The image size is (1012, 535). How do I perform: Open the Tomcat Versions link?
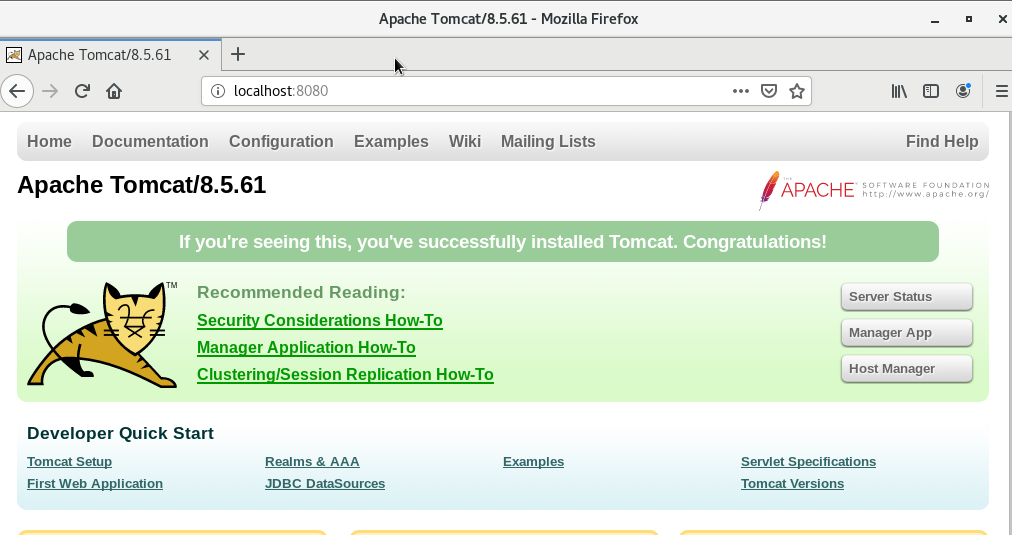pos(792,483)
